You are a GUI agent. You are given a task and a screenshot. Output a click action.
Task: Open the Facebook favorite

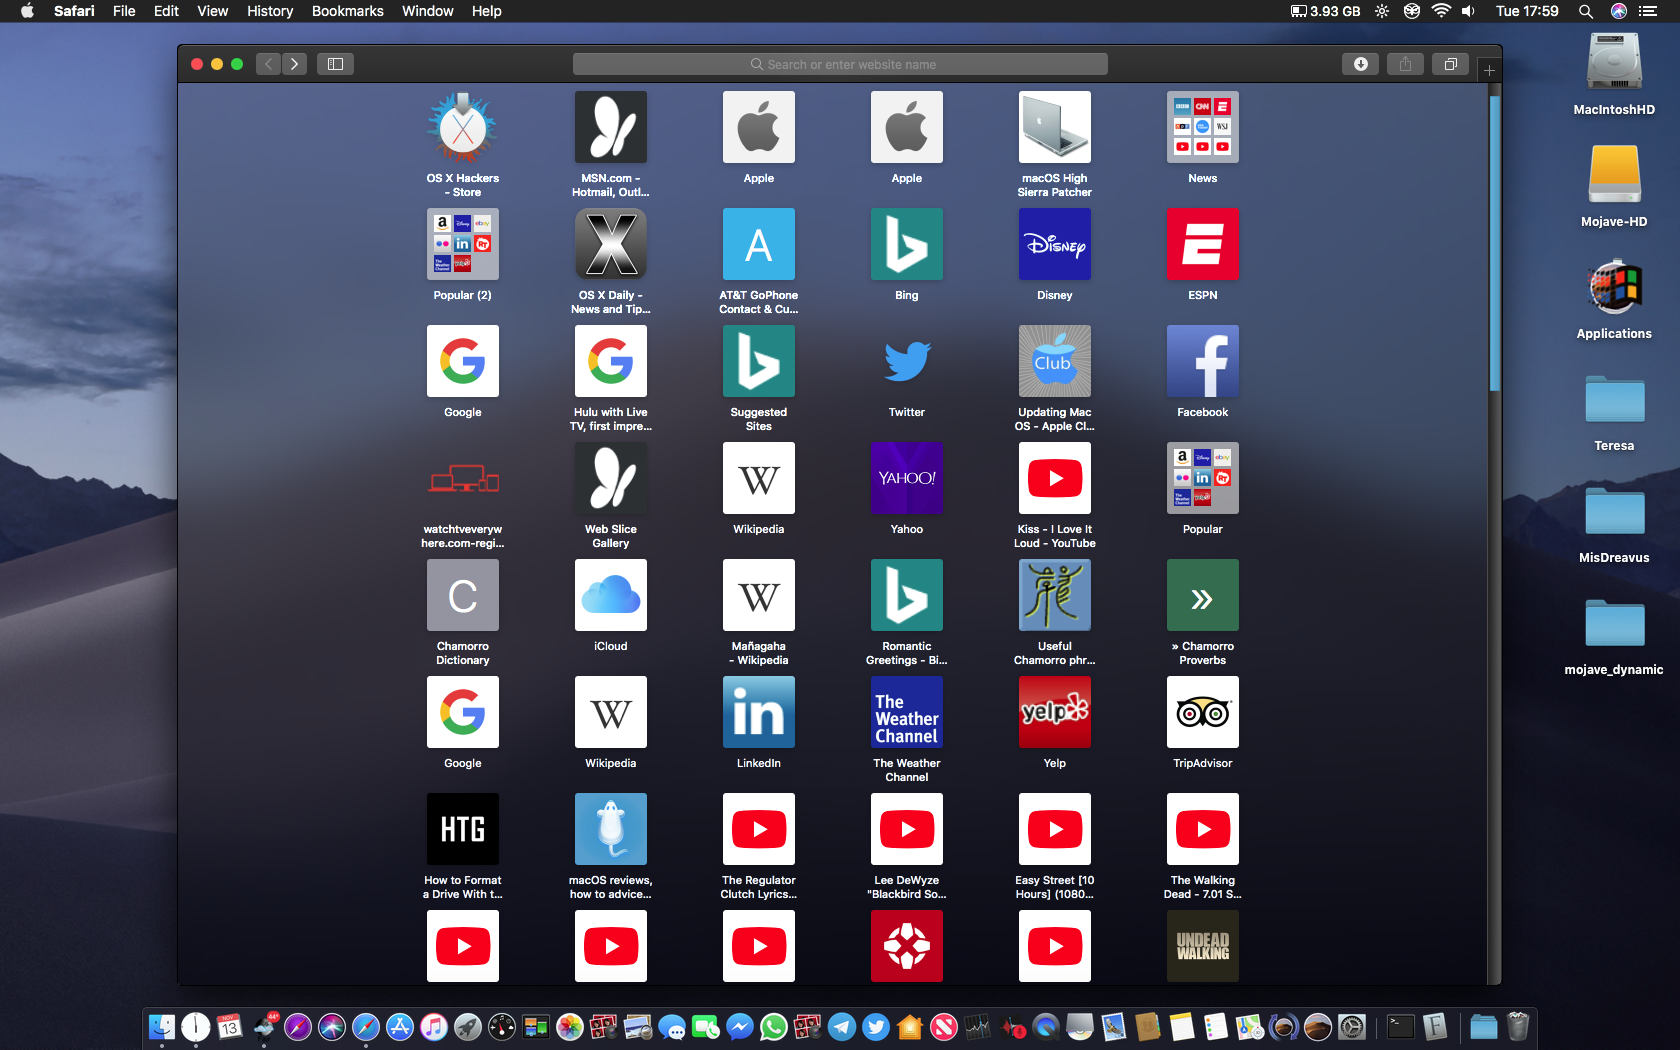[1203, 361]
